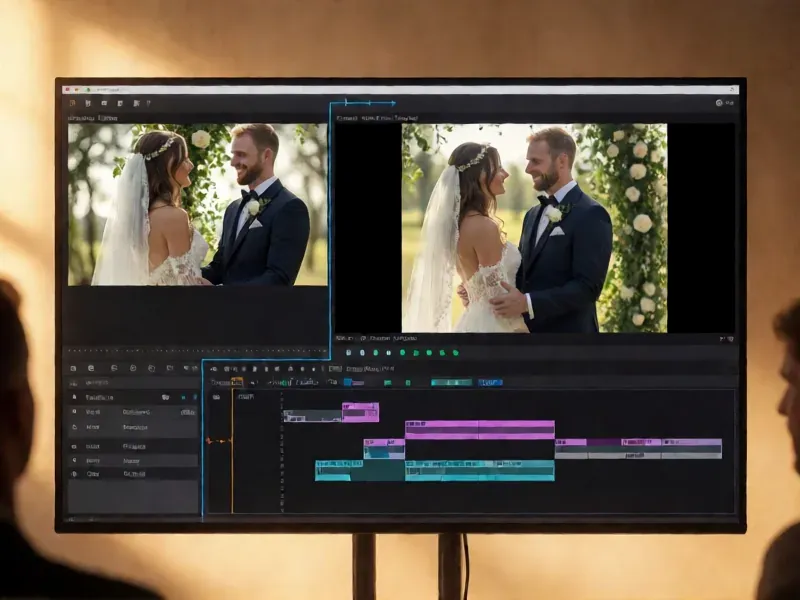The image size is (800, 600).
Task: Select the grey clip left of the short pink clip
Action: 312,416
